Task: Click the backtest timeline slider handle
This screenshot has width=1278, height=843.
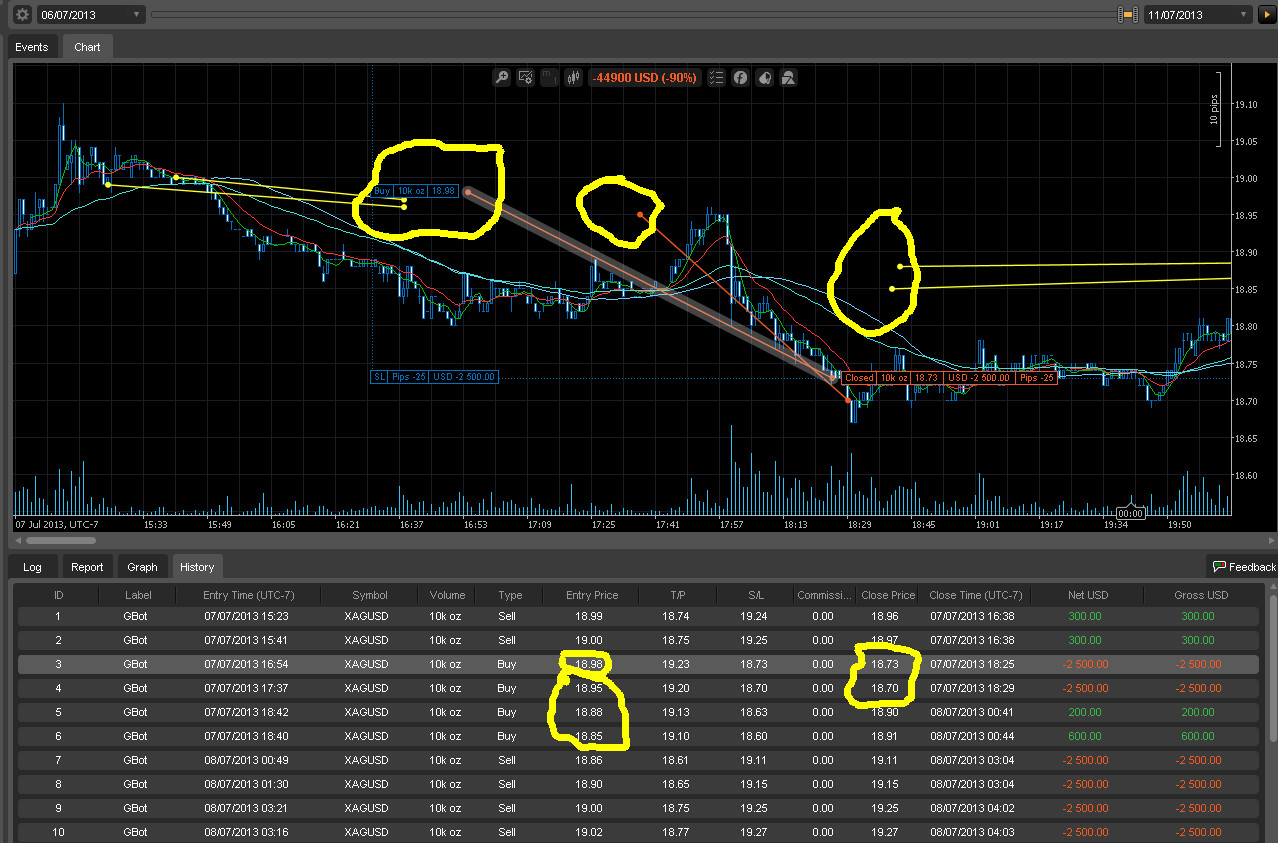Action: (x=1128, y=15)
